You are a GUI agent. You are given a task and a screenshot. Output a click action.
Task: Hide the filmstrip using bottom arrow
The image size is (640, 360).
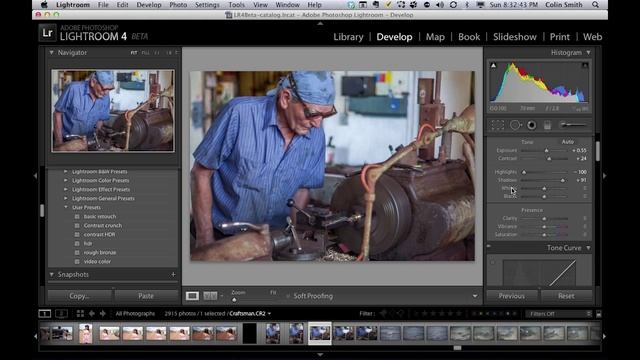pos(320,355)
